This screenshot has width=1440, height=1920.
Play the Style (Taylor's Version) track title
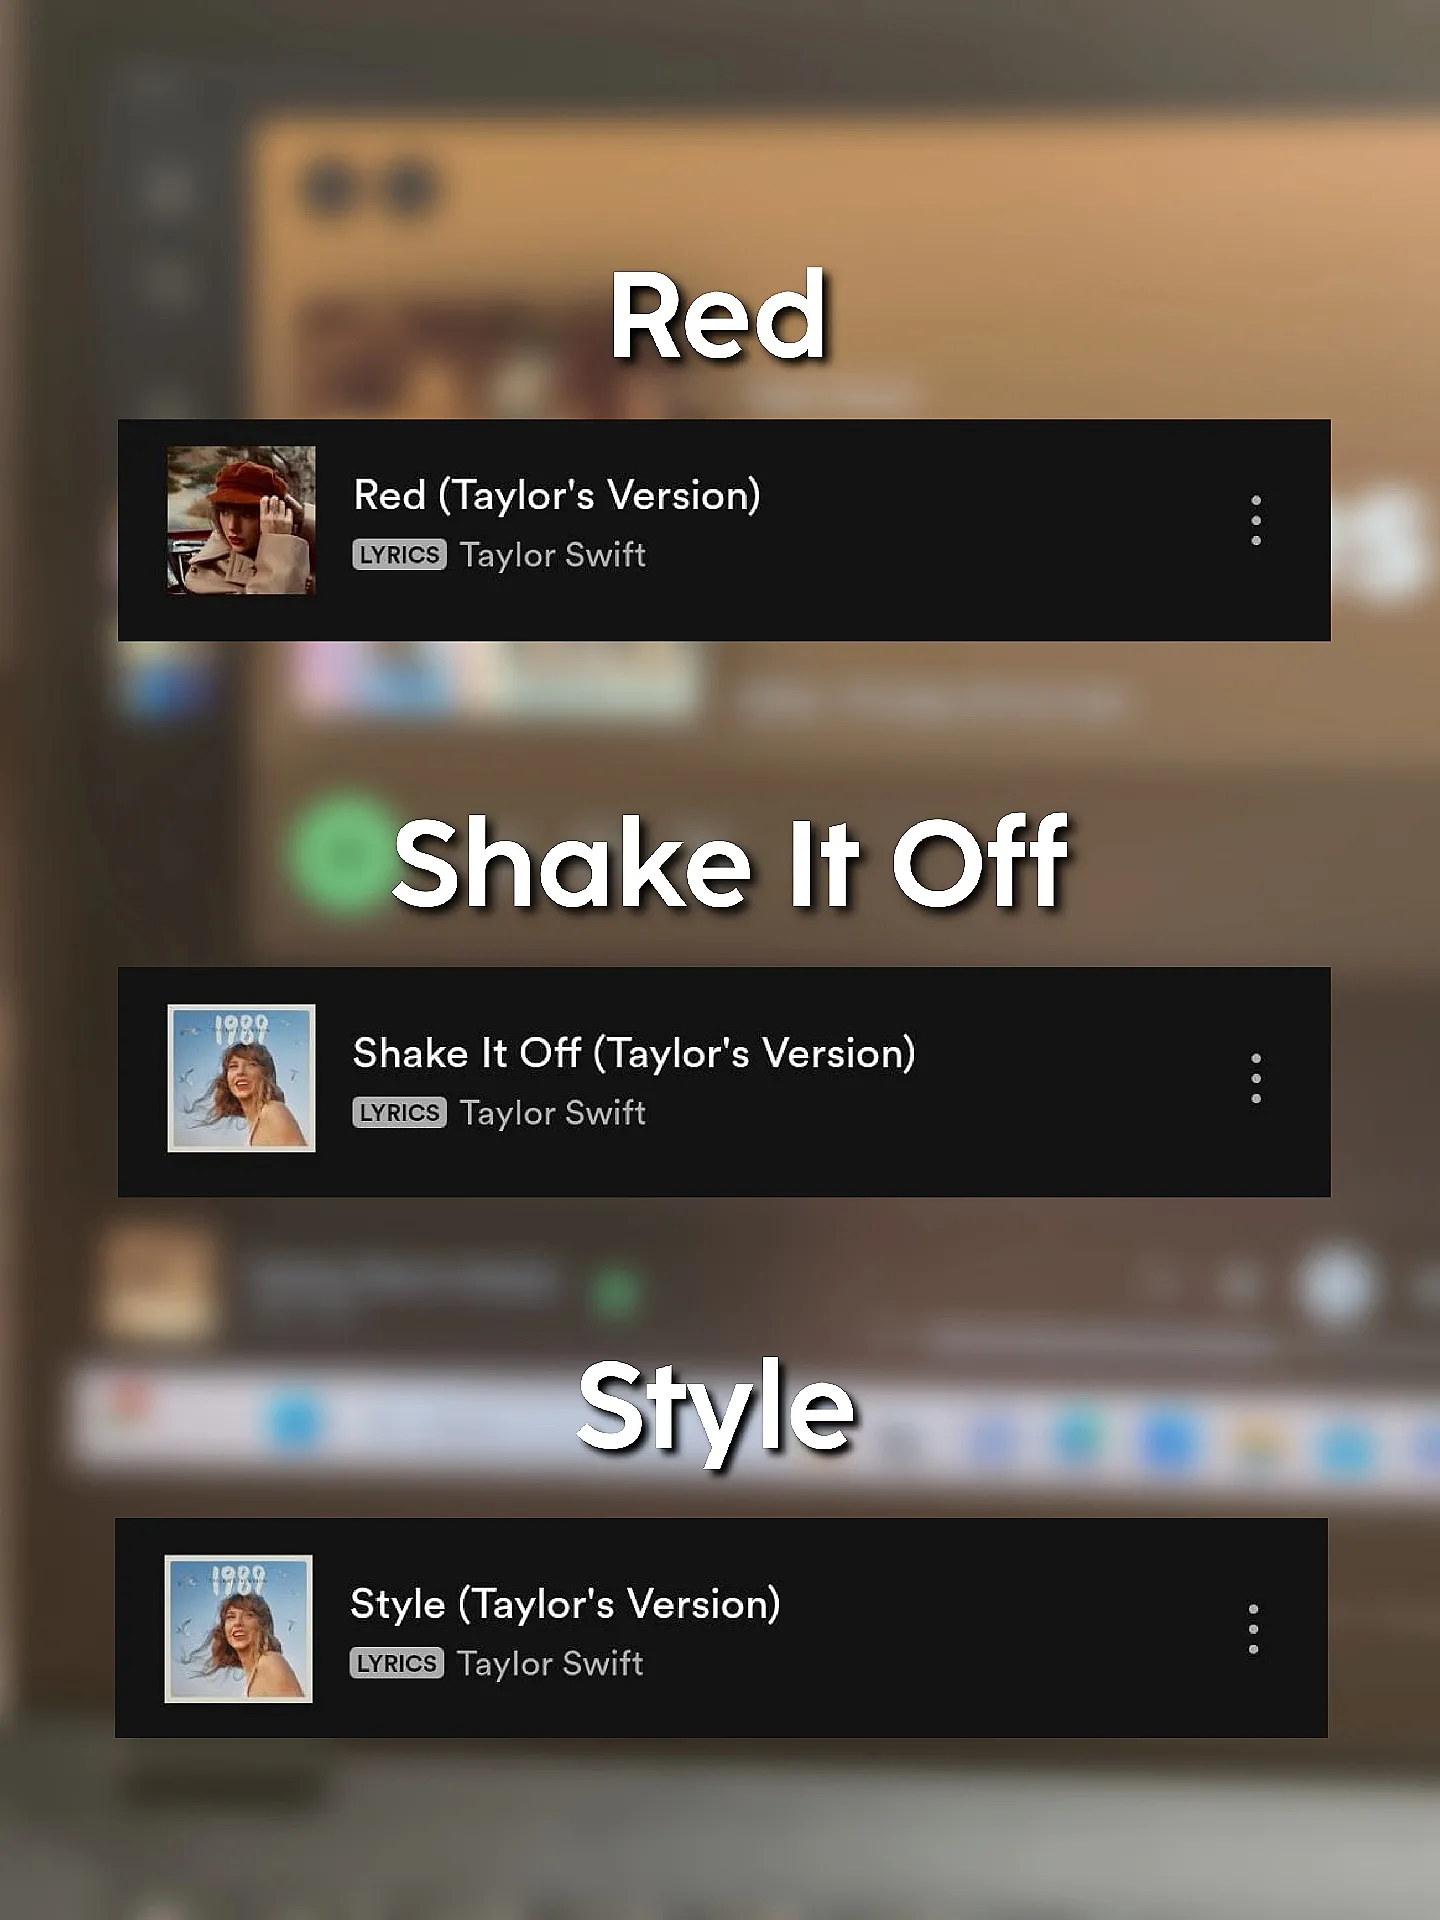coord(565,1605)
